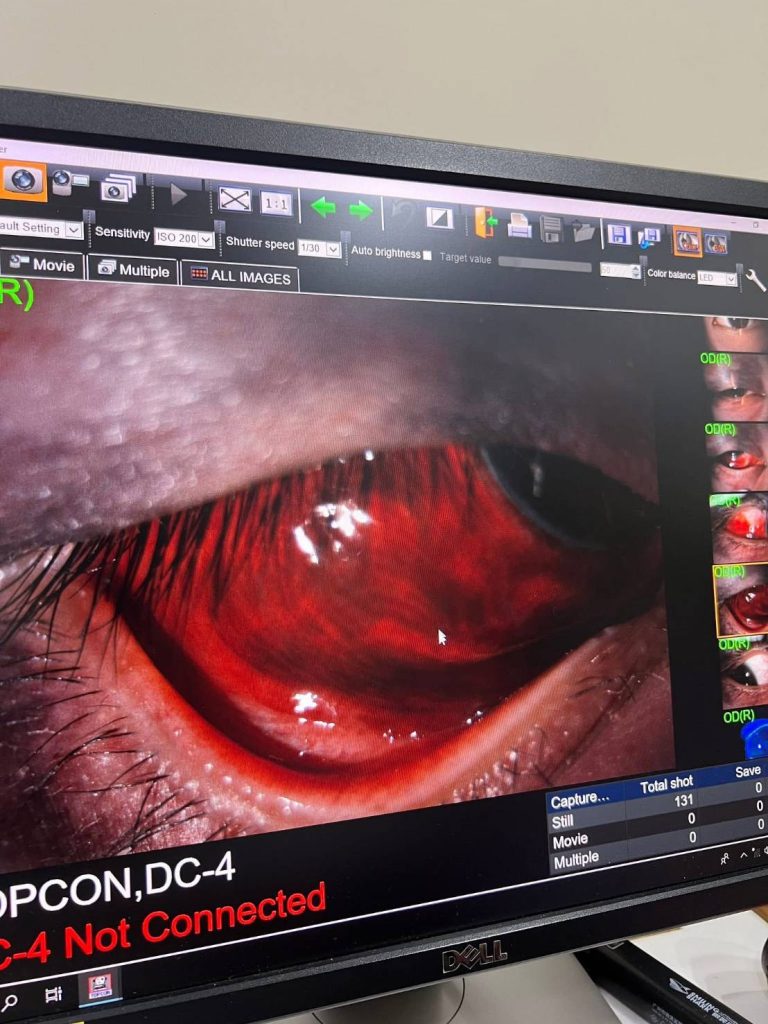
Task: Go to next image with green right arrow
Action: 360,210
